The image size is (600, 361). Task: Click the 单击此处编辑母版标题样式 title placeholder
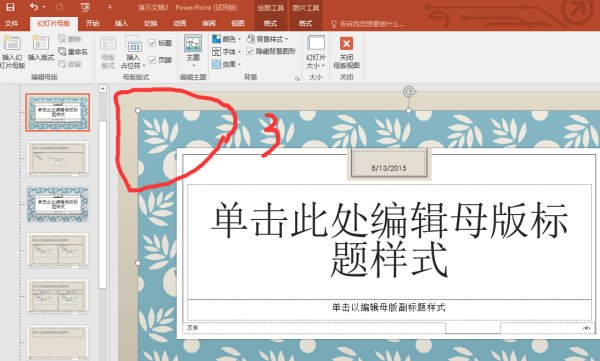coord(389,241)
